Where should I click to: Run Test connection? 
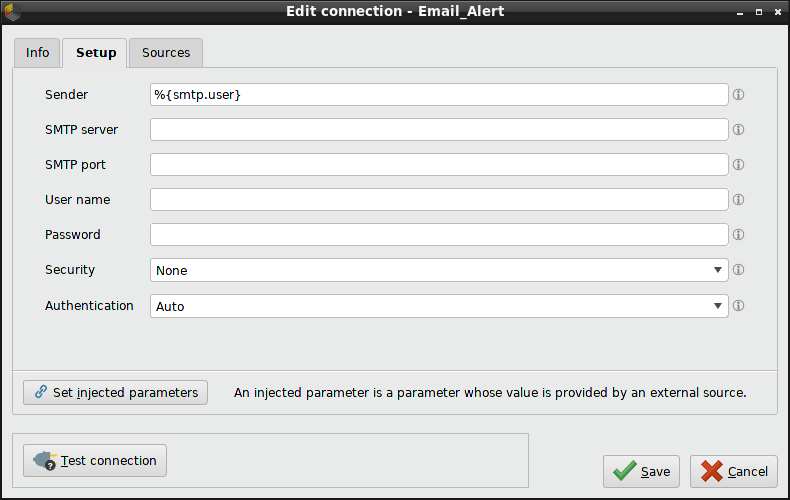click(x=95, y=461)
